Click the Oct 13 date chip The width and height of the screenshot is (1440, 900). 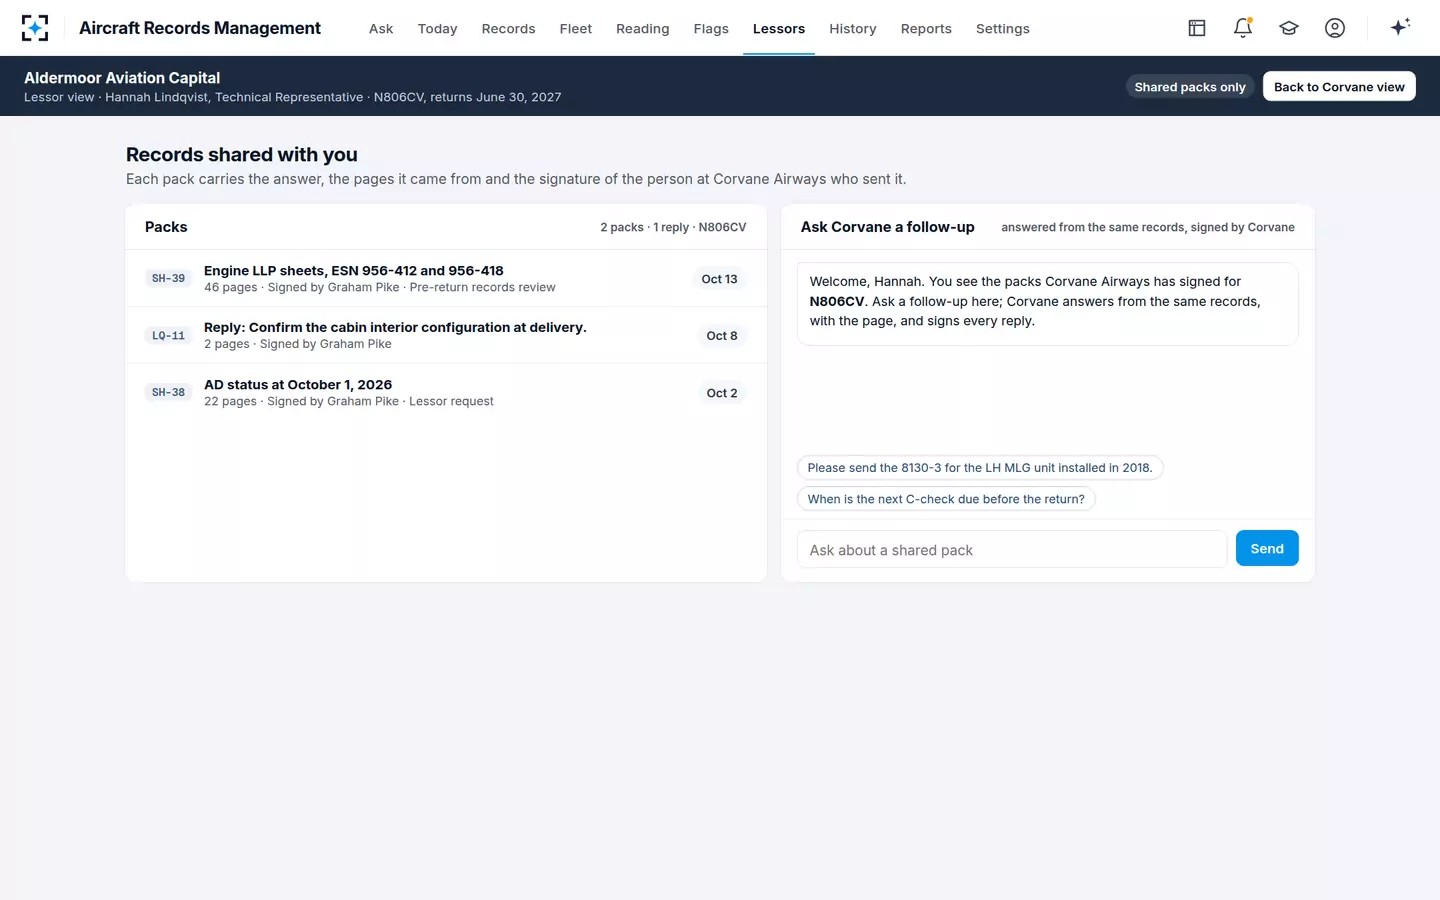coord(719,279)
